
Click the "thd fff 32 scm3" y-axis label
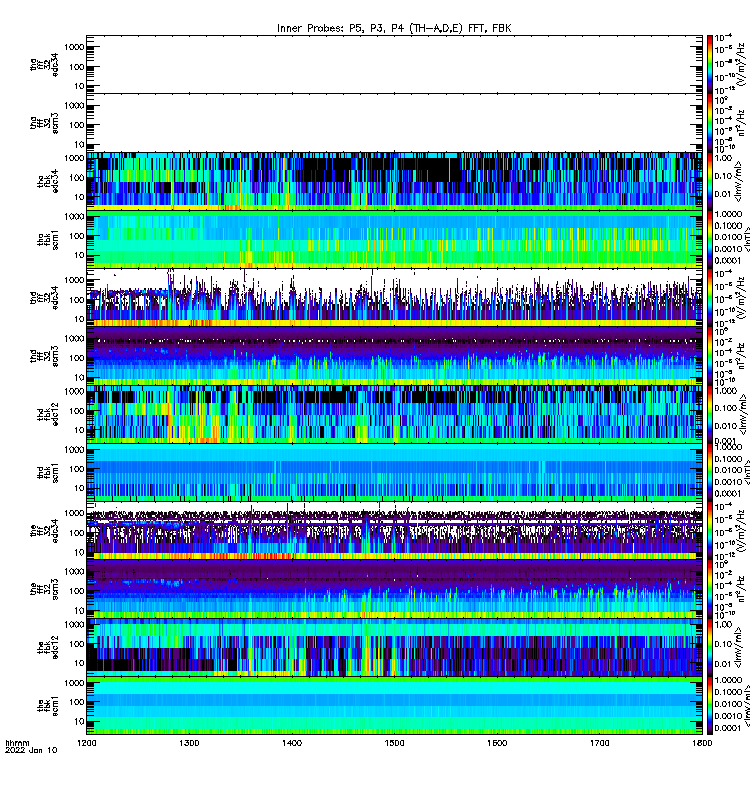click(x=44, y=356)
